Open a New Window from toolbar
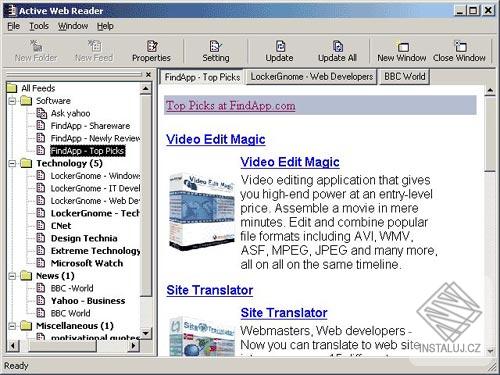500x375 pixels. 402,51
